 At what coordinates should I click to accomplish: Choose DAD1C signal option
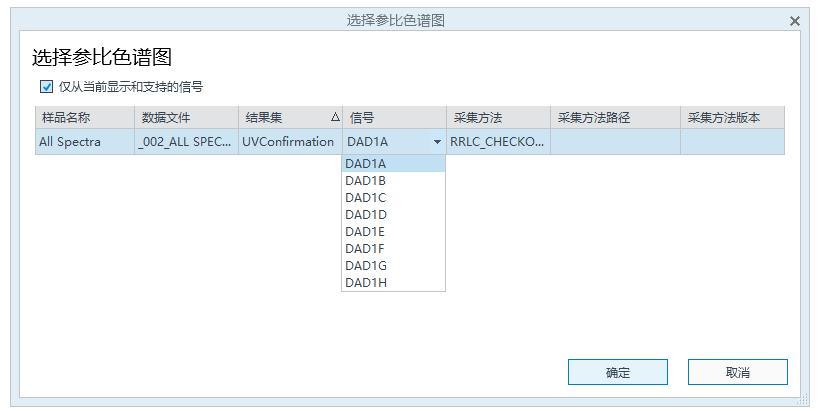[x=393, y=198]
